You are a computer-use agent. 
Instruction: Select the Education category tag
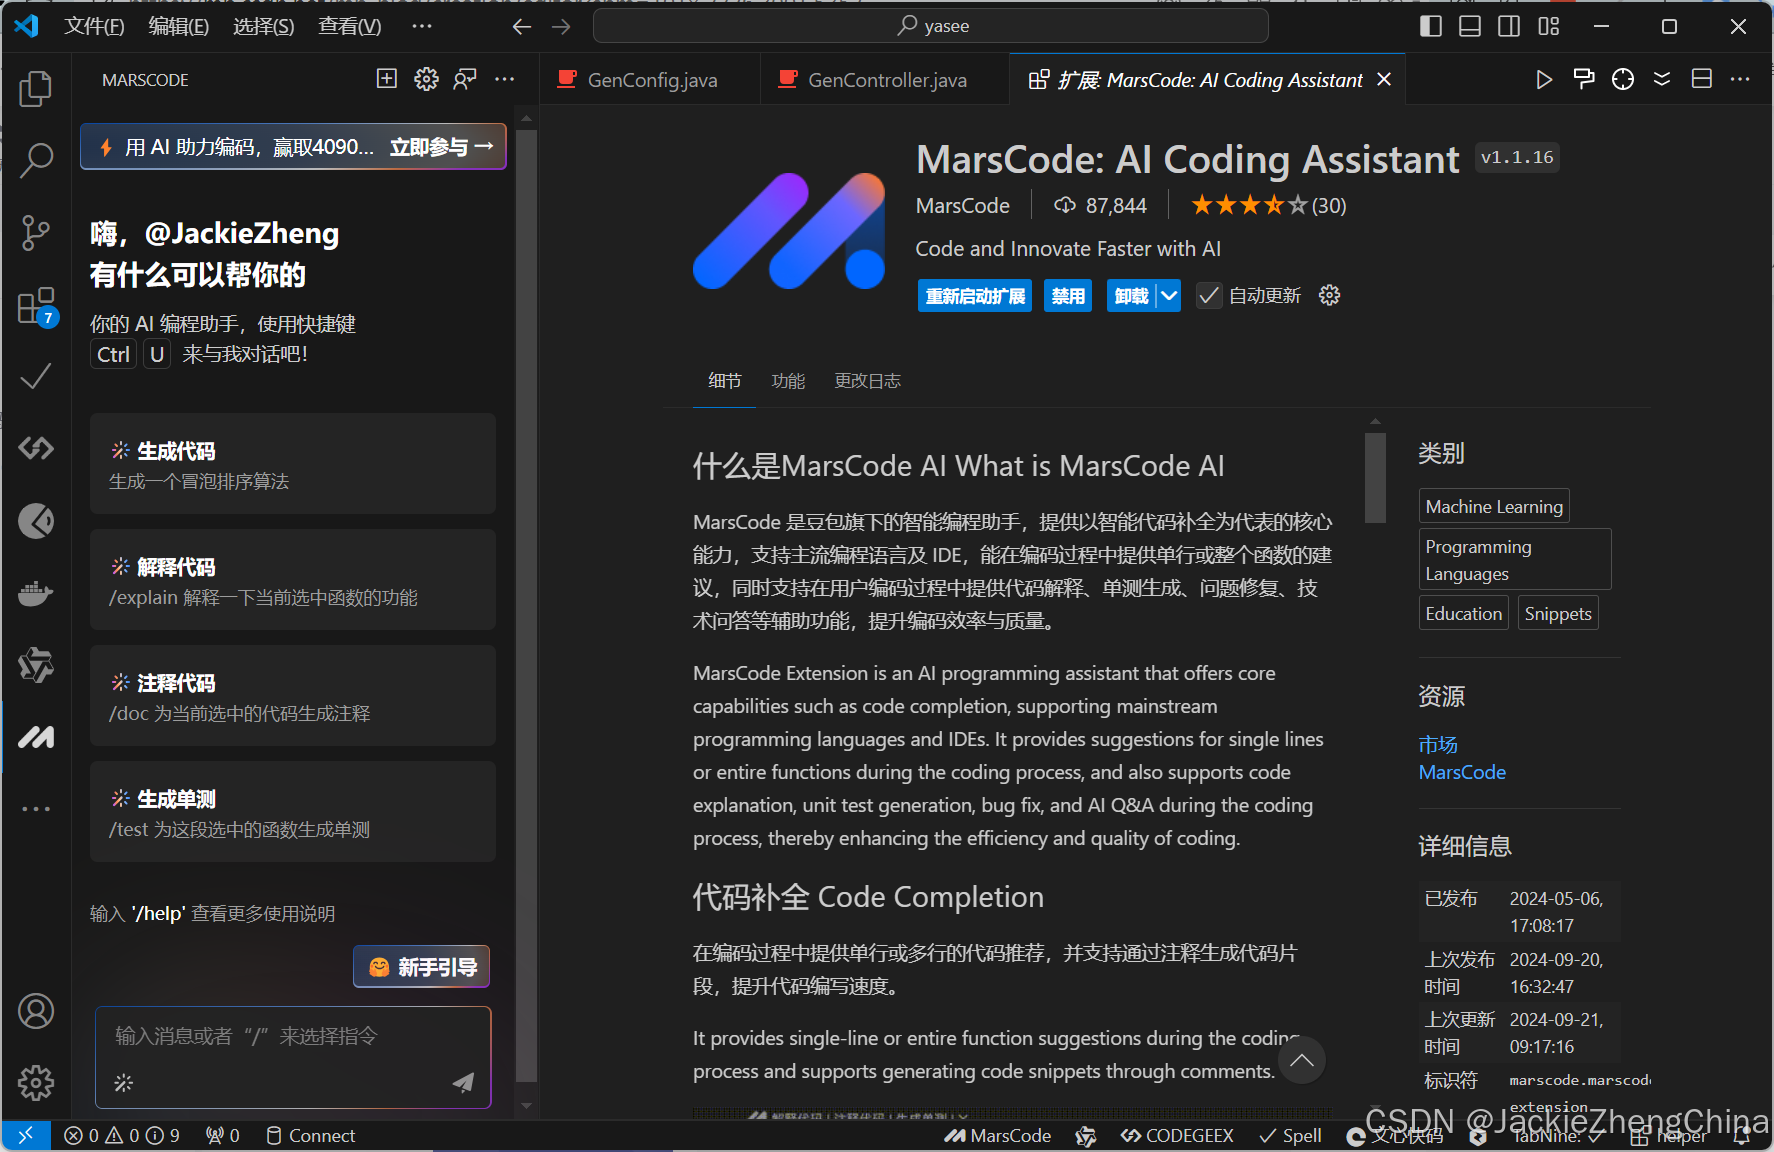(x=1463, y=613)
